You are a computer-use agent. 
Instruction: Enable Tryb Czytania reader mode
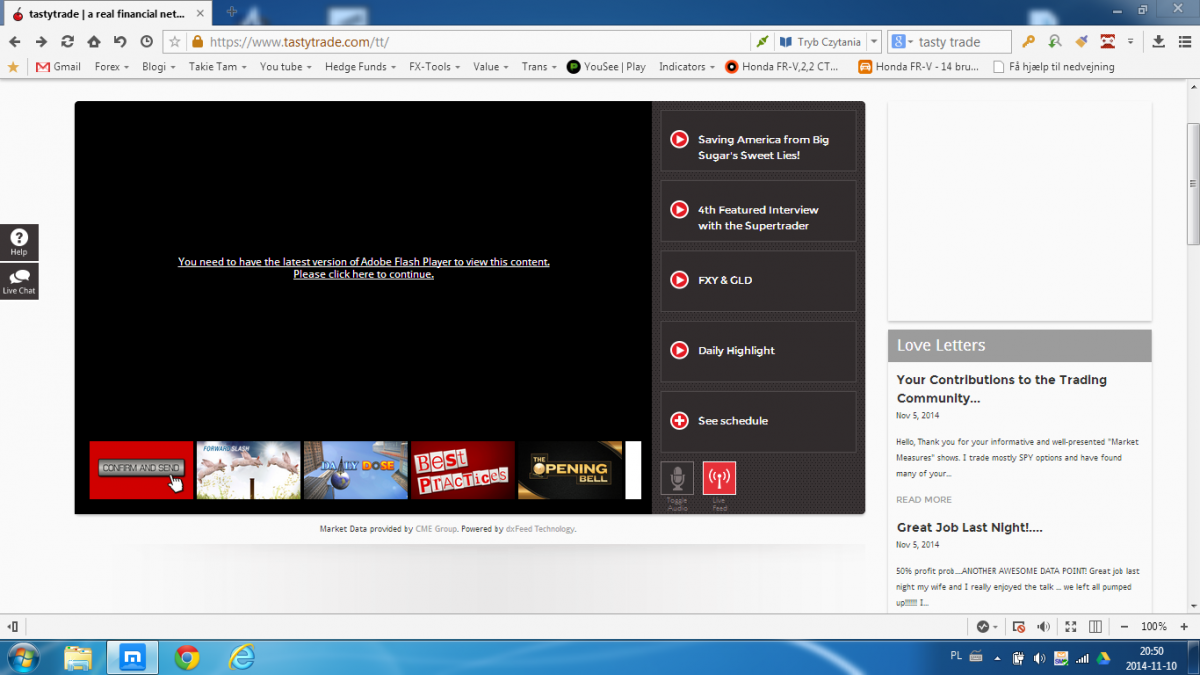point(820,42)
